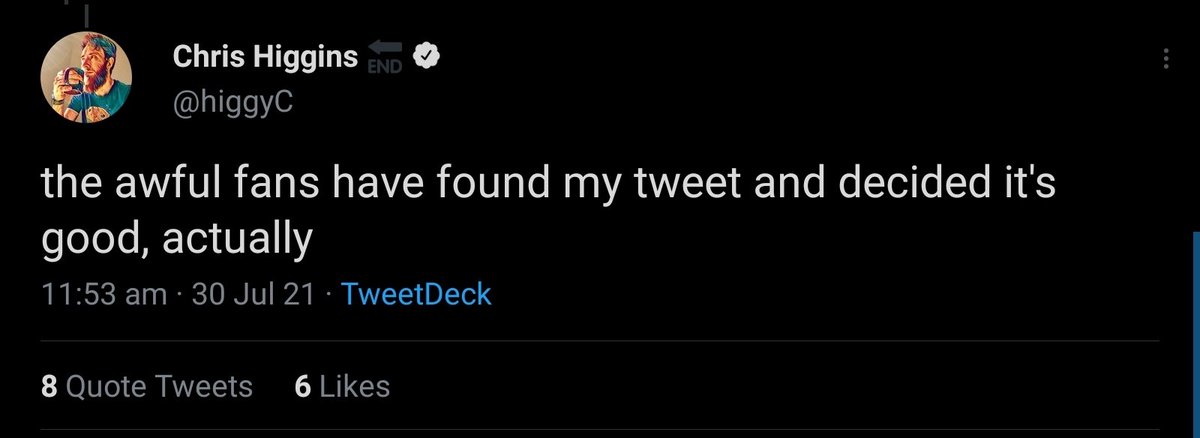Click the word 'Likes' label
1200x438 pixels.
click(355, 386)
